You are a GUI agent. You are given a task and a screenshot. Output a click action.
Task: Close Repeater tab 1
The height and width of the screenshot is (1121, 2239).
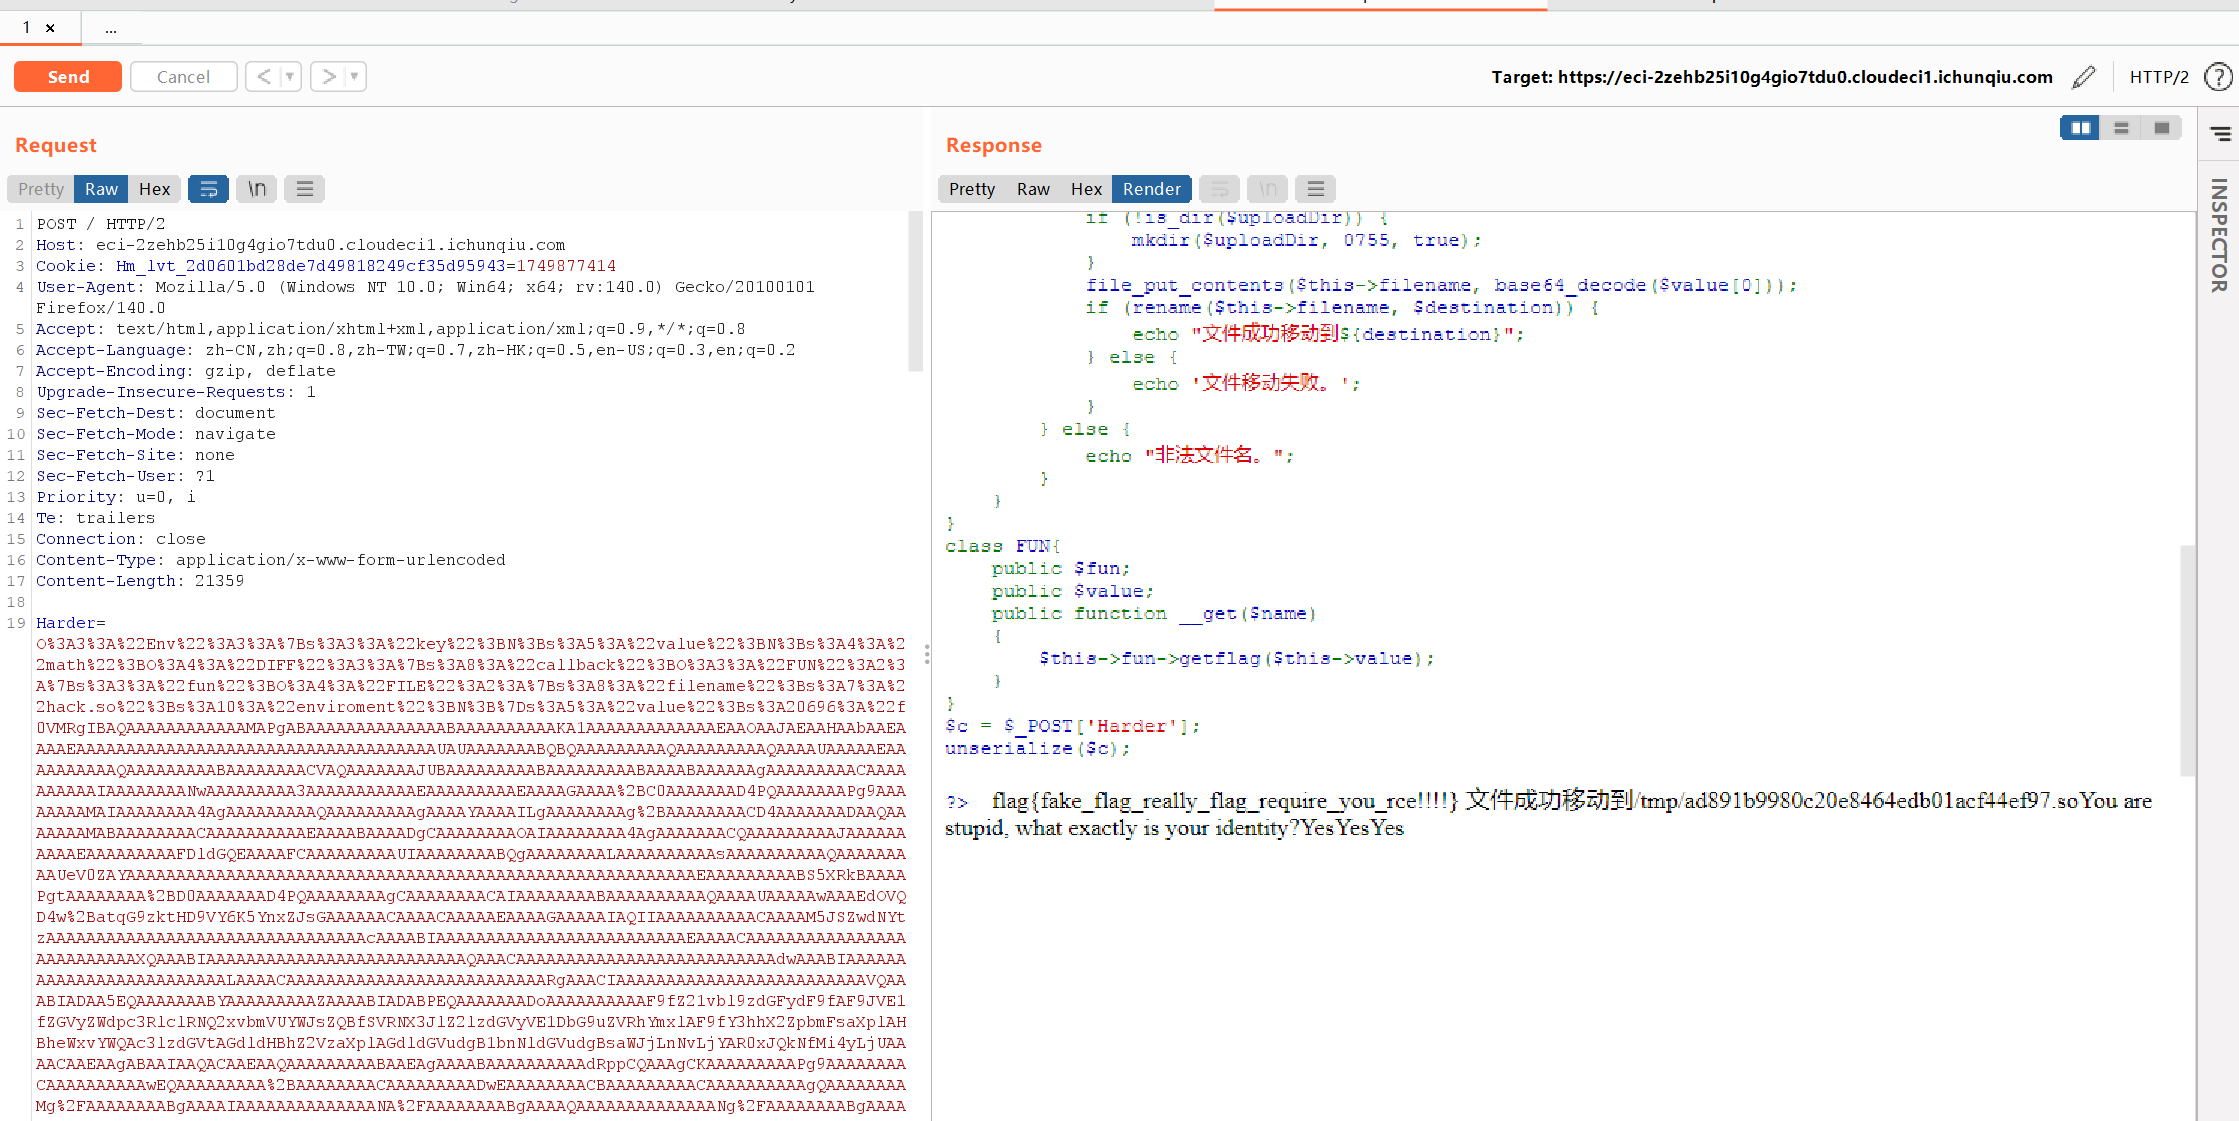[50, 28]
